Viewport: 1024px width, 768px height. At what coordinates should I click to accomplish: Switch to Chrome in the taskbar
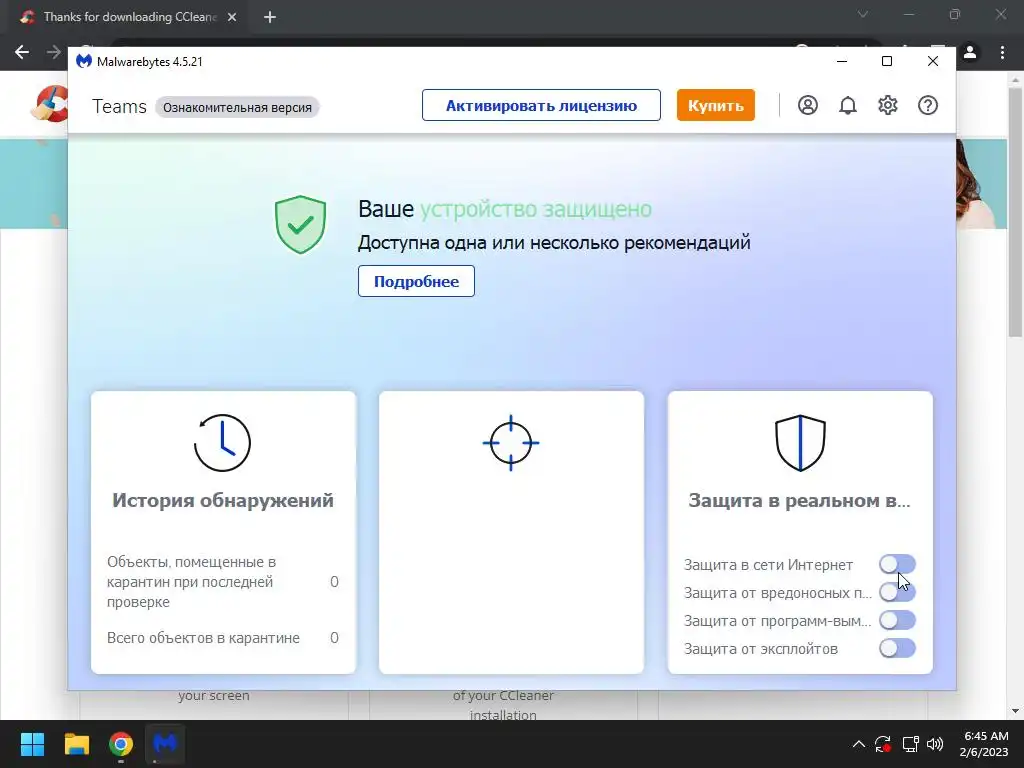(121, 744)
